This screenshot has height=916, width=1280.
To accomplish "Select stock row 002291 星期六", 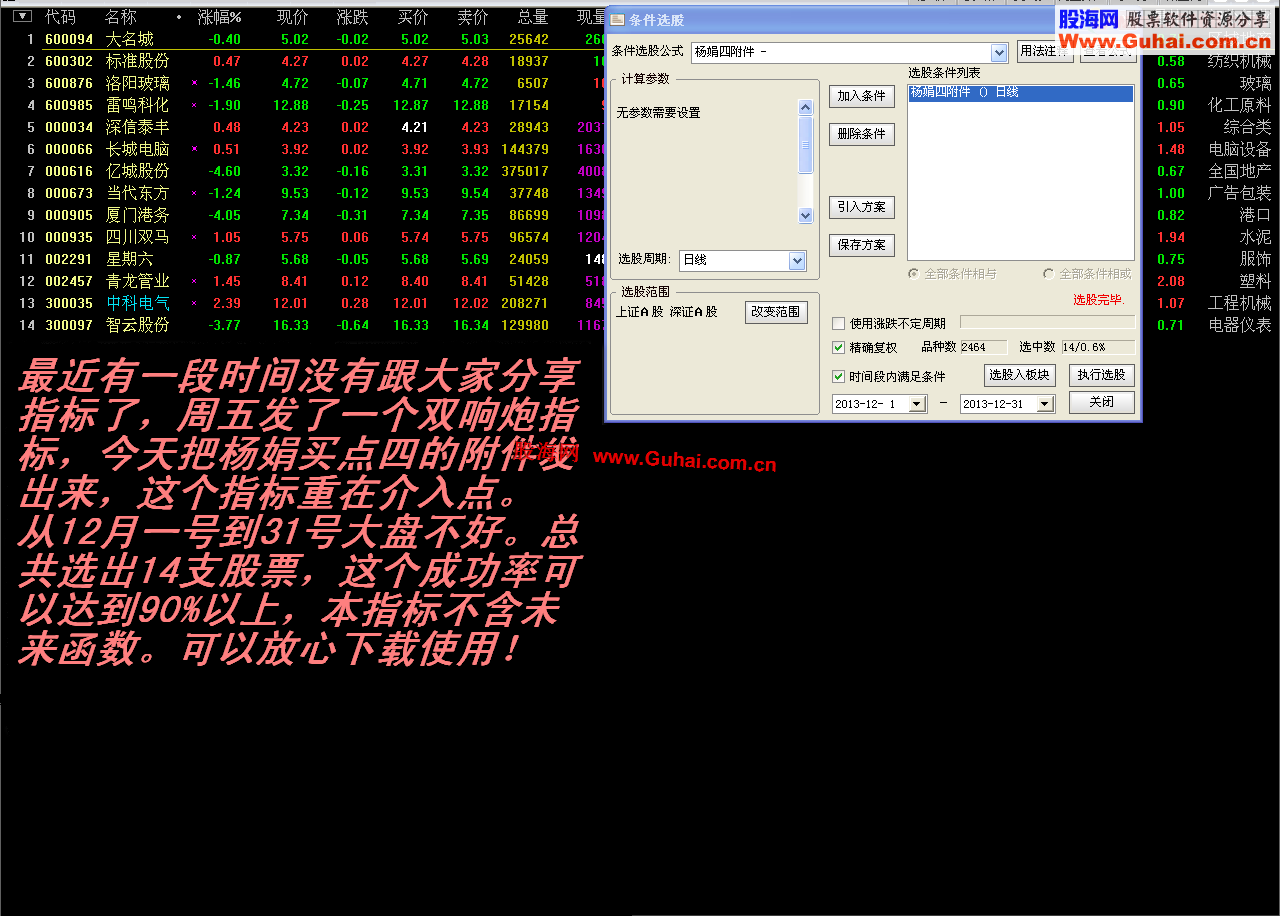I will pos(304,259).
